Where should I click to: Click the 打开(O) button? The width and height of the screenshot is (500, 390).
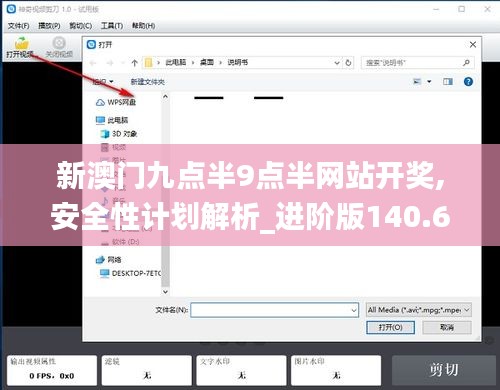390,327
